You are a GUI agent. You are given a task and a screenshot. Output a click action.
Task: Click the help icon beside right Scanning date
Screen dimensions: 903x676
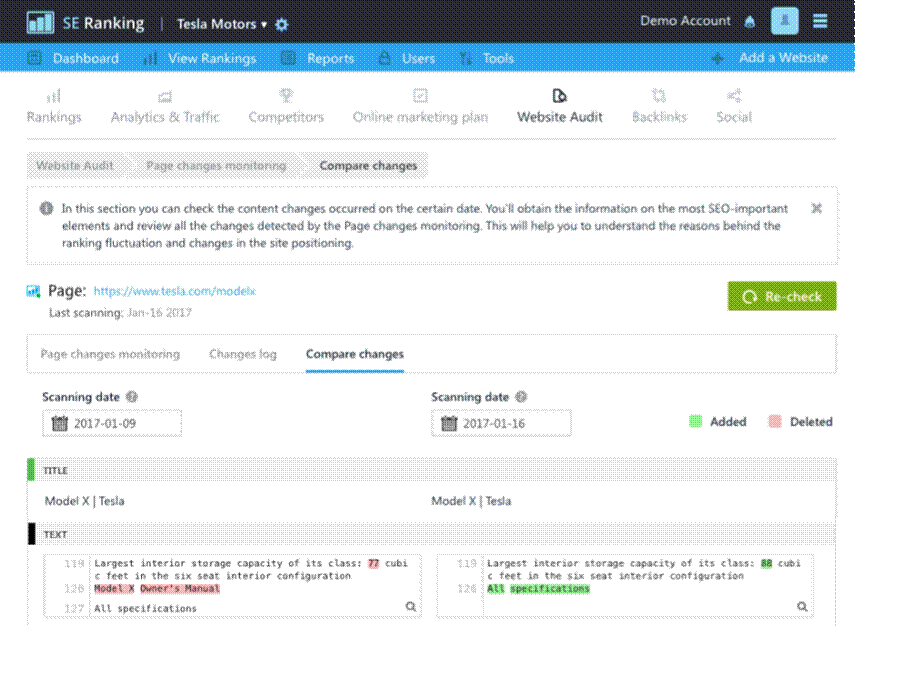point(521,397)
